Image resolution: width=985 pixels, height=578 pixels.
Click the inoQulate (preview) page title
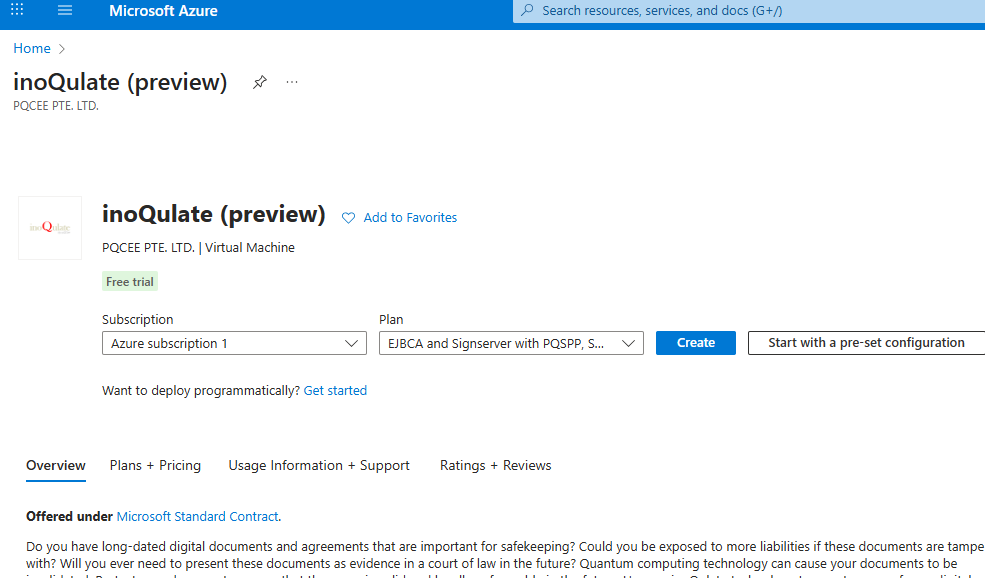120,82
